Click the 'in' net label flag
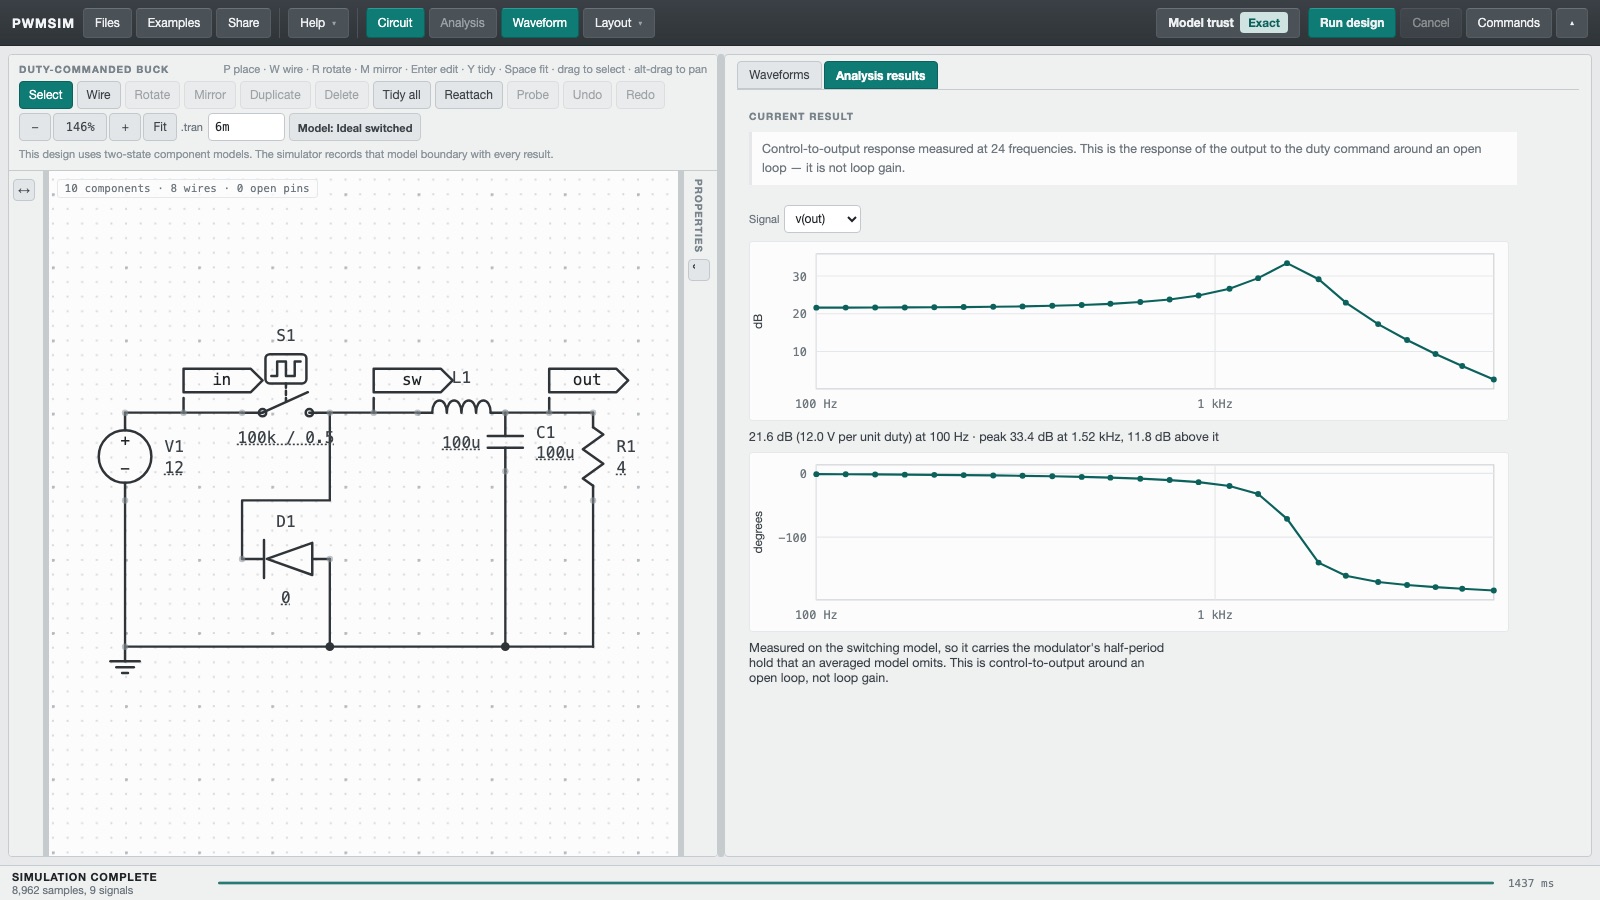This screenshot has width=1600, height=900. [x=223, y=380]
